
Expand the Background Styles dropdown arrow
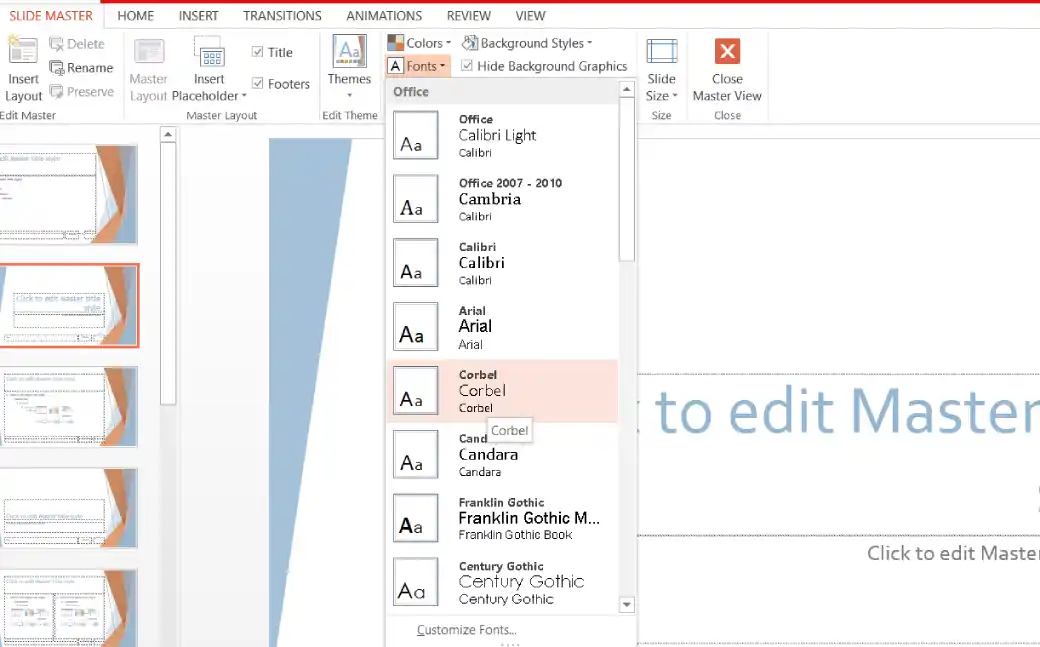coord(590,43)
